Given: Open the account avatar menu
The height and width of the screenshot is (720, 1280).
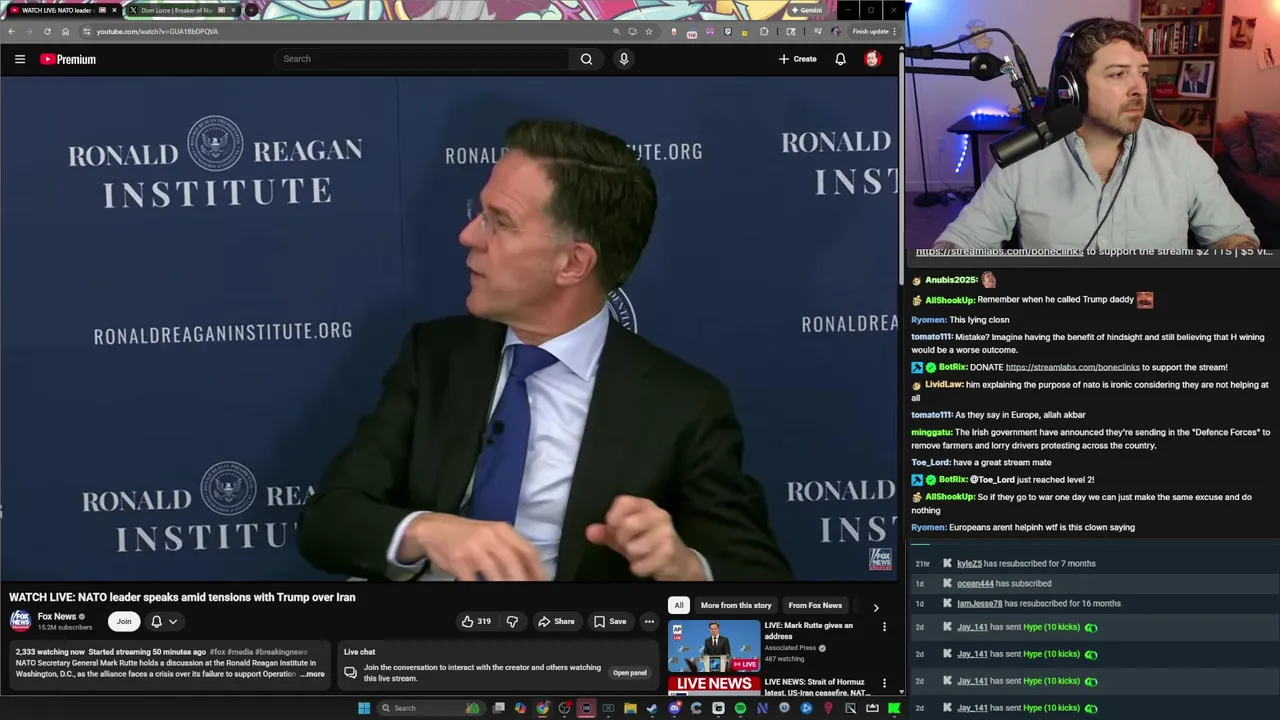Looking at the screenshot, I should point(872,59).
